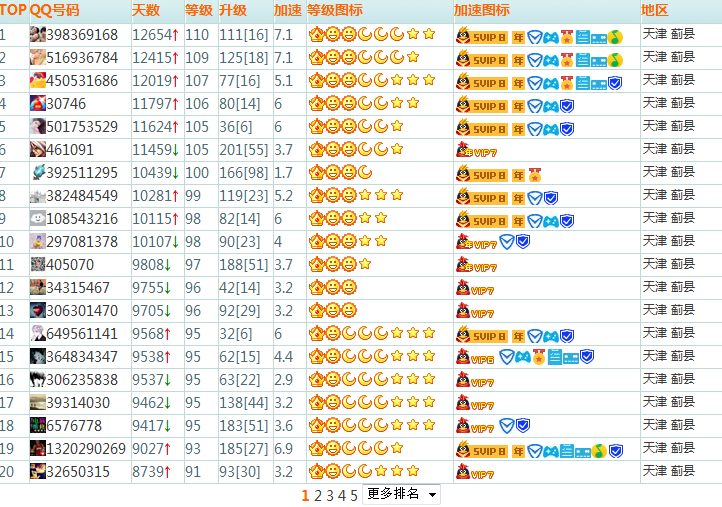Go to page 2 of rankings
Screen dimensions: 722x507
tap(318, 495)
